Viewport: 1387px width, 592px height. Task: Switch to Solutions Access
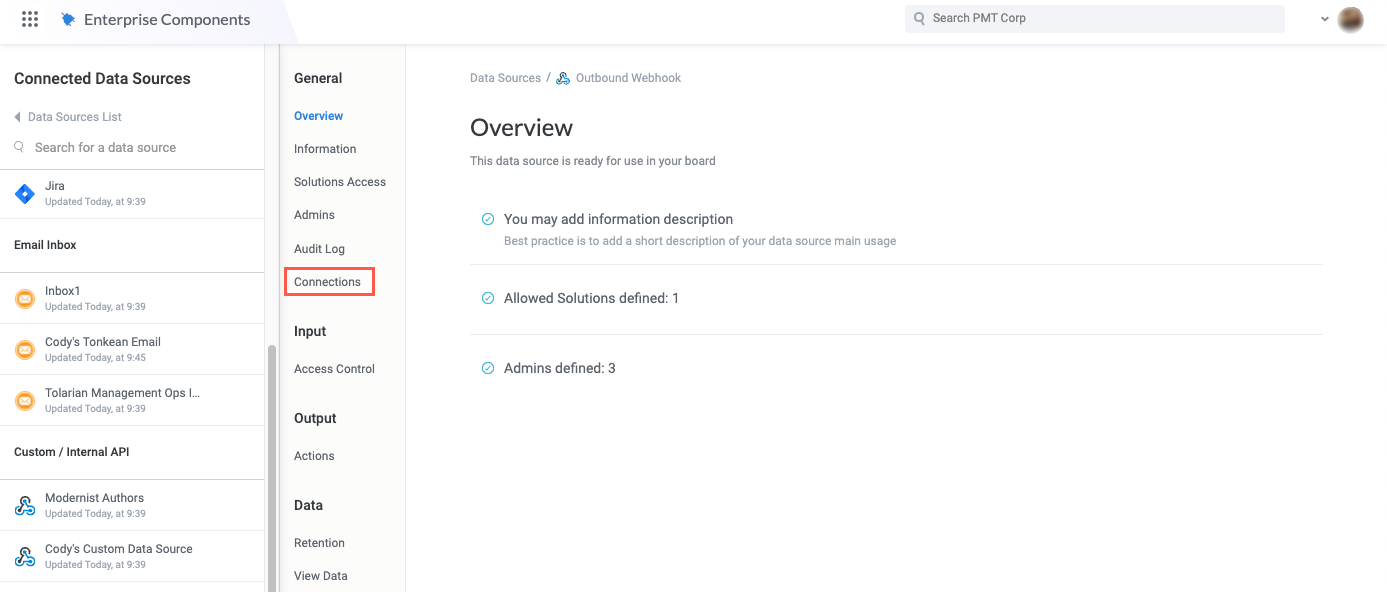[x=340, y=181]
